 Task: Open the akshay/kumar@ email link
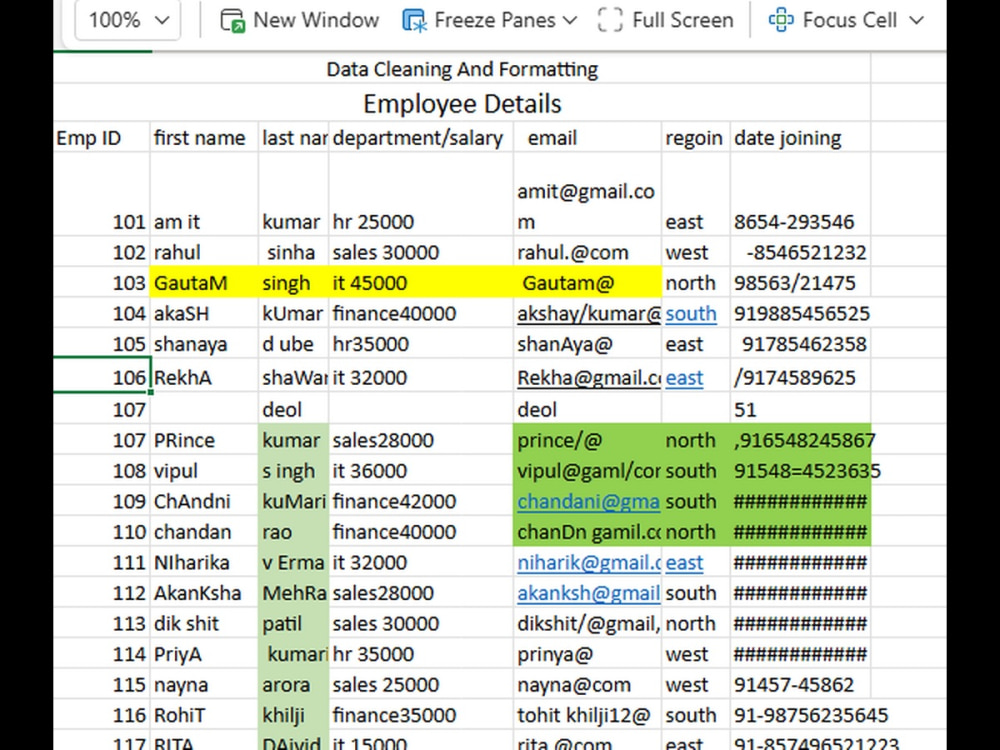(x=589, y=314)
